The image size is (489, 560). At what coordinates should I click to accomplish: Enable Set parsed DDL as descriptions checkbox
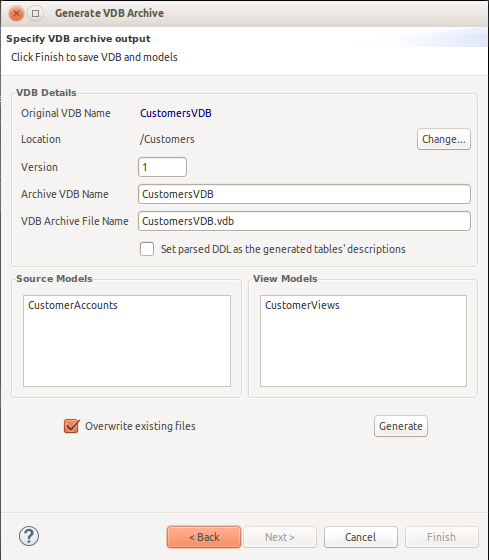[147, 249]
